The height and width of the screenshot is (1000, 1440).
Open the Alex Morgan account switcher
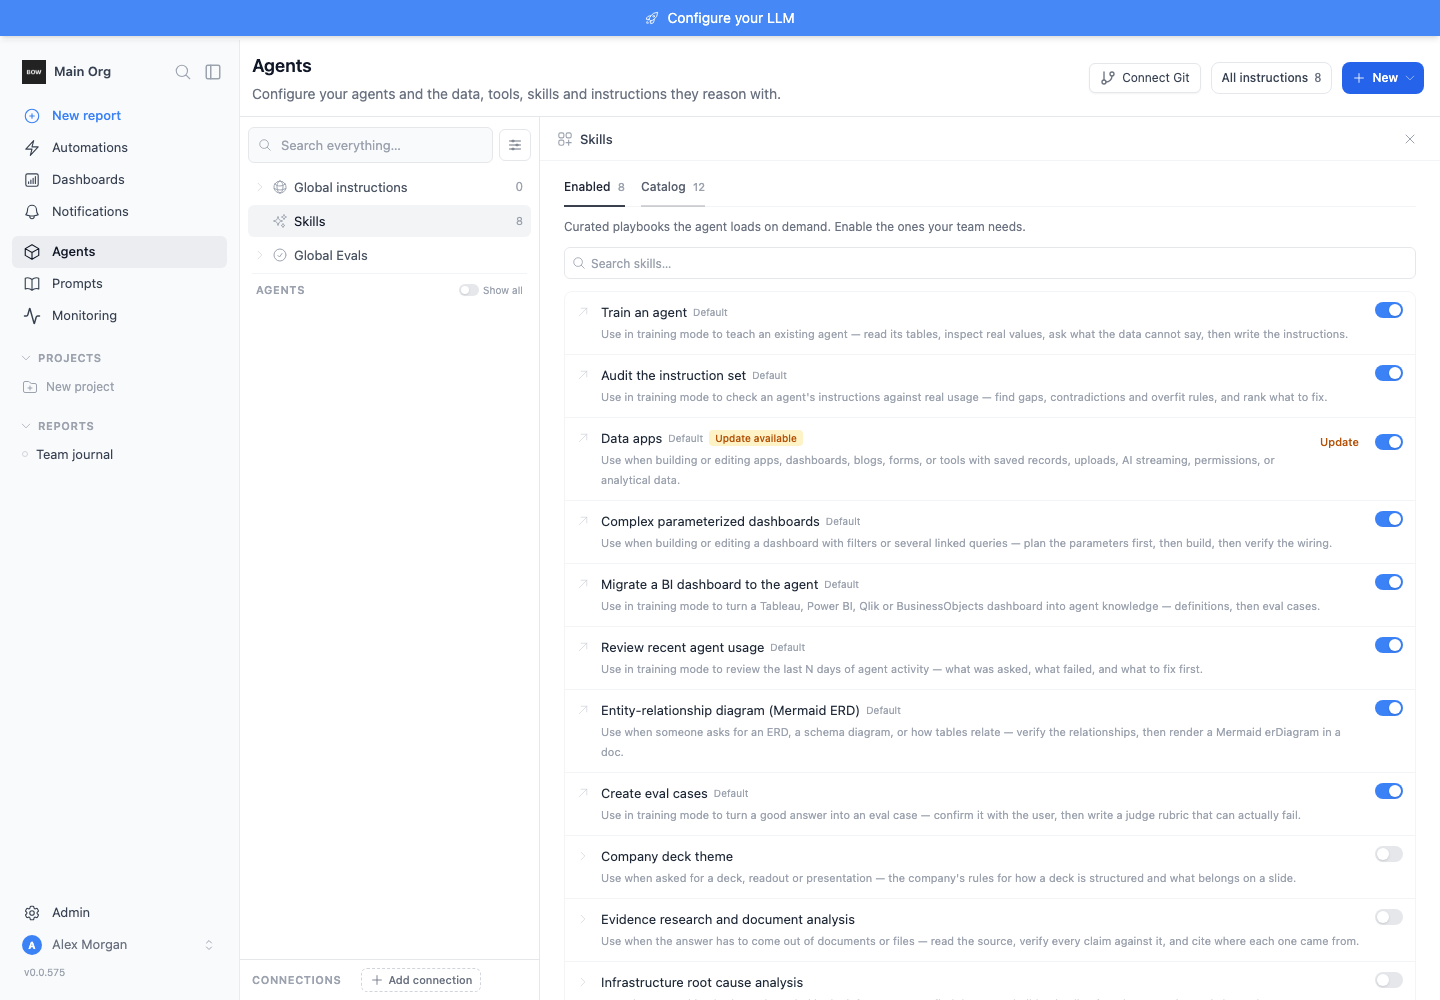209,945
